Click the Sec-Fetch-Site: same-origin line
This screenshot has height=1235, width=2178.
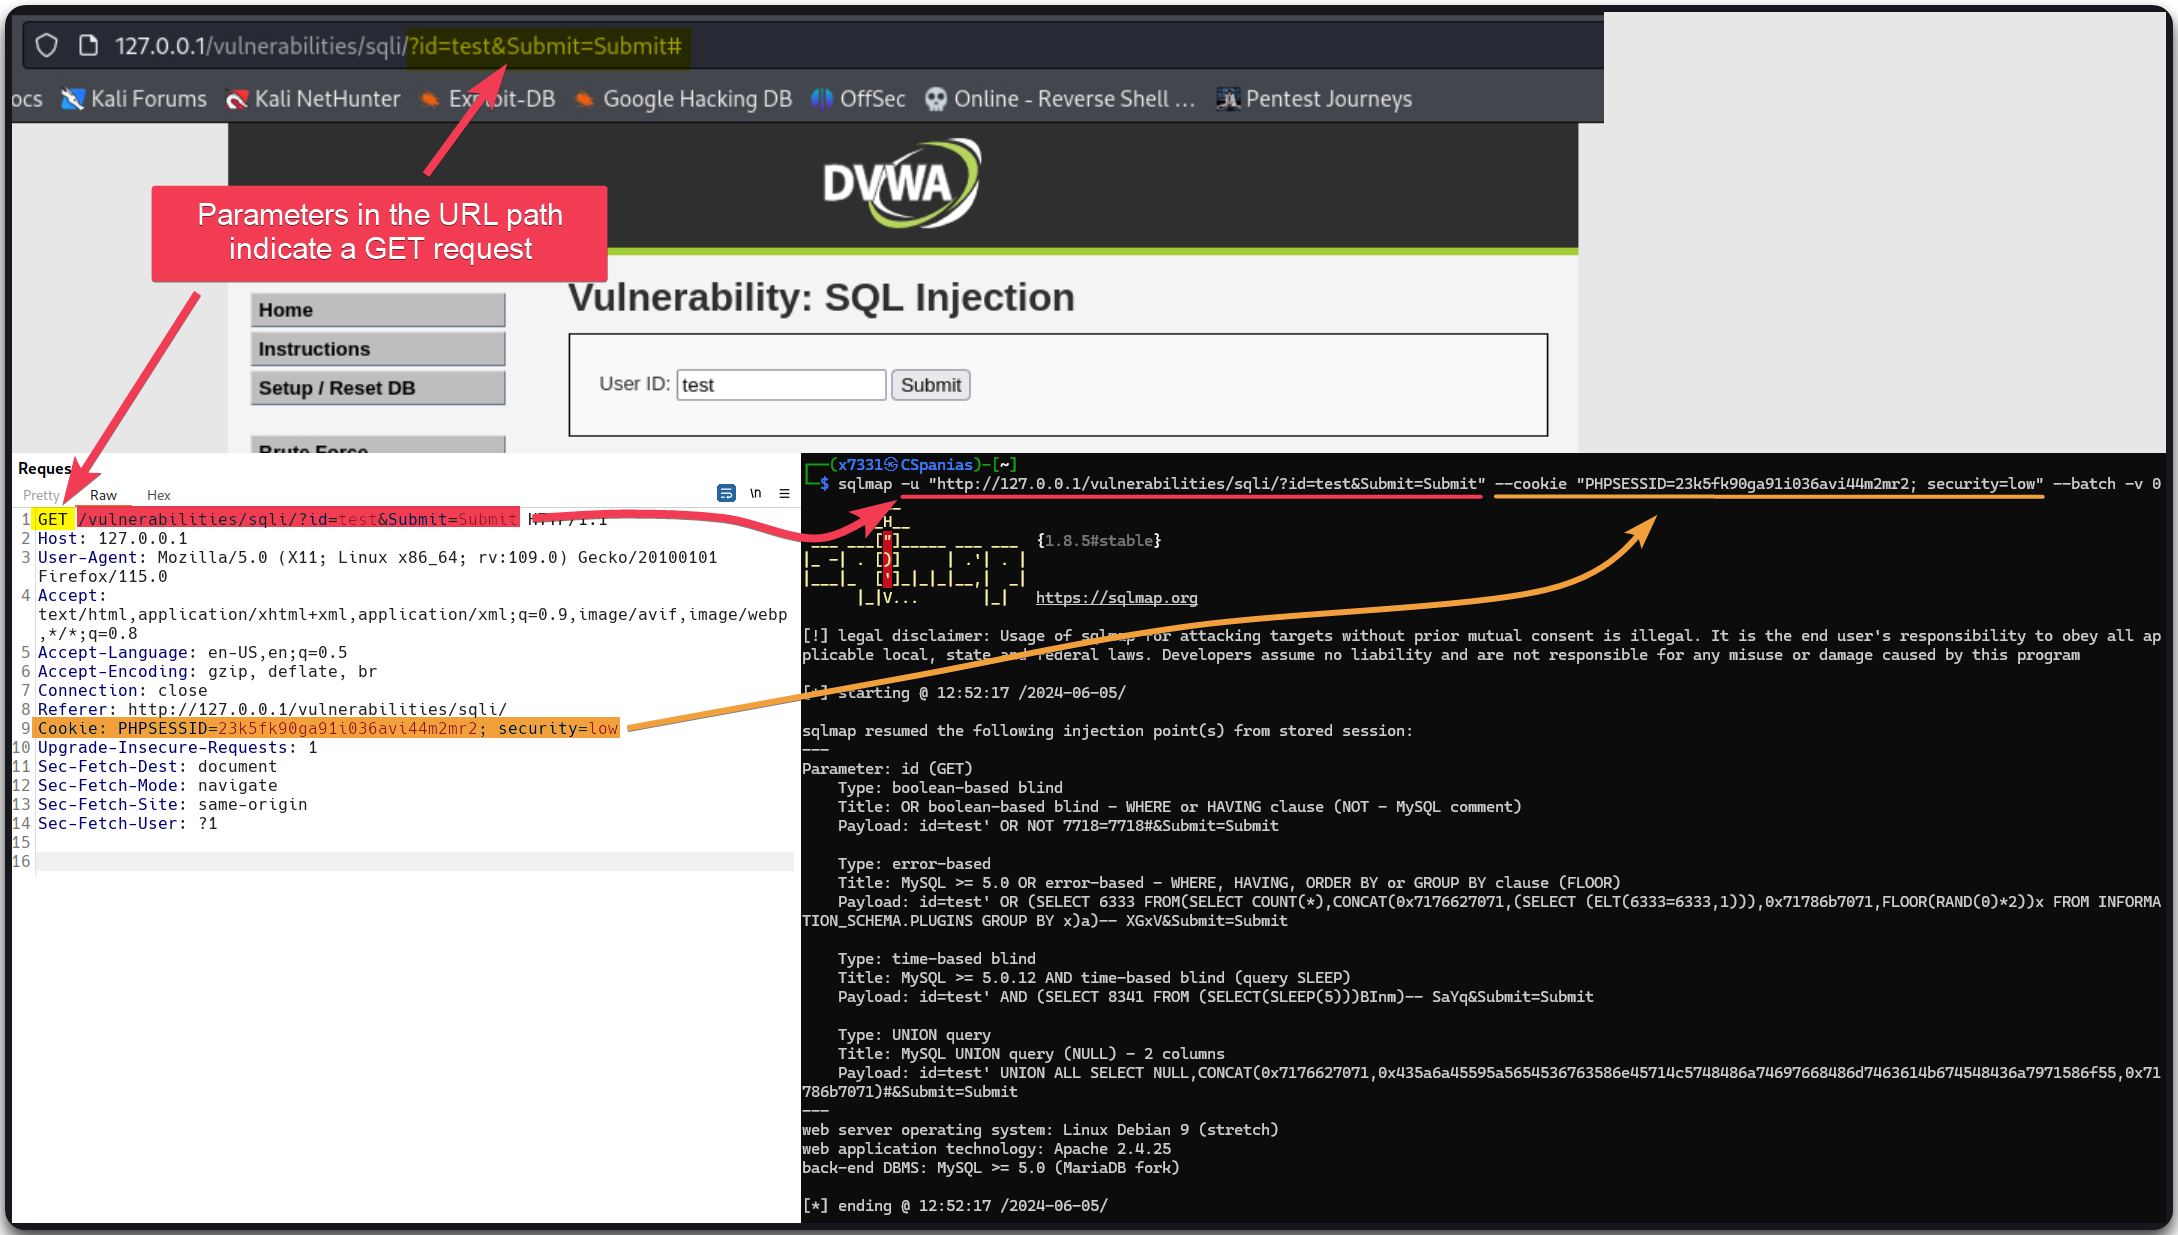coord(172,804)
